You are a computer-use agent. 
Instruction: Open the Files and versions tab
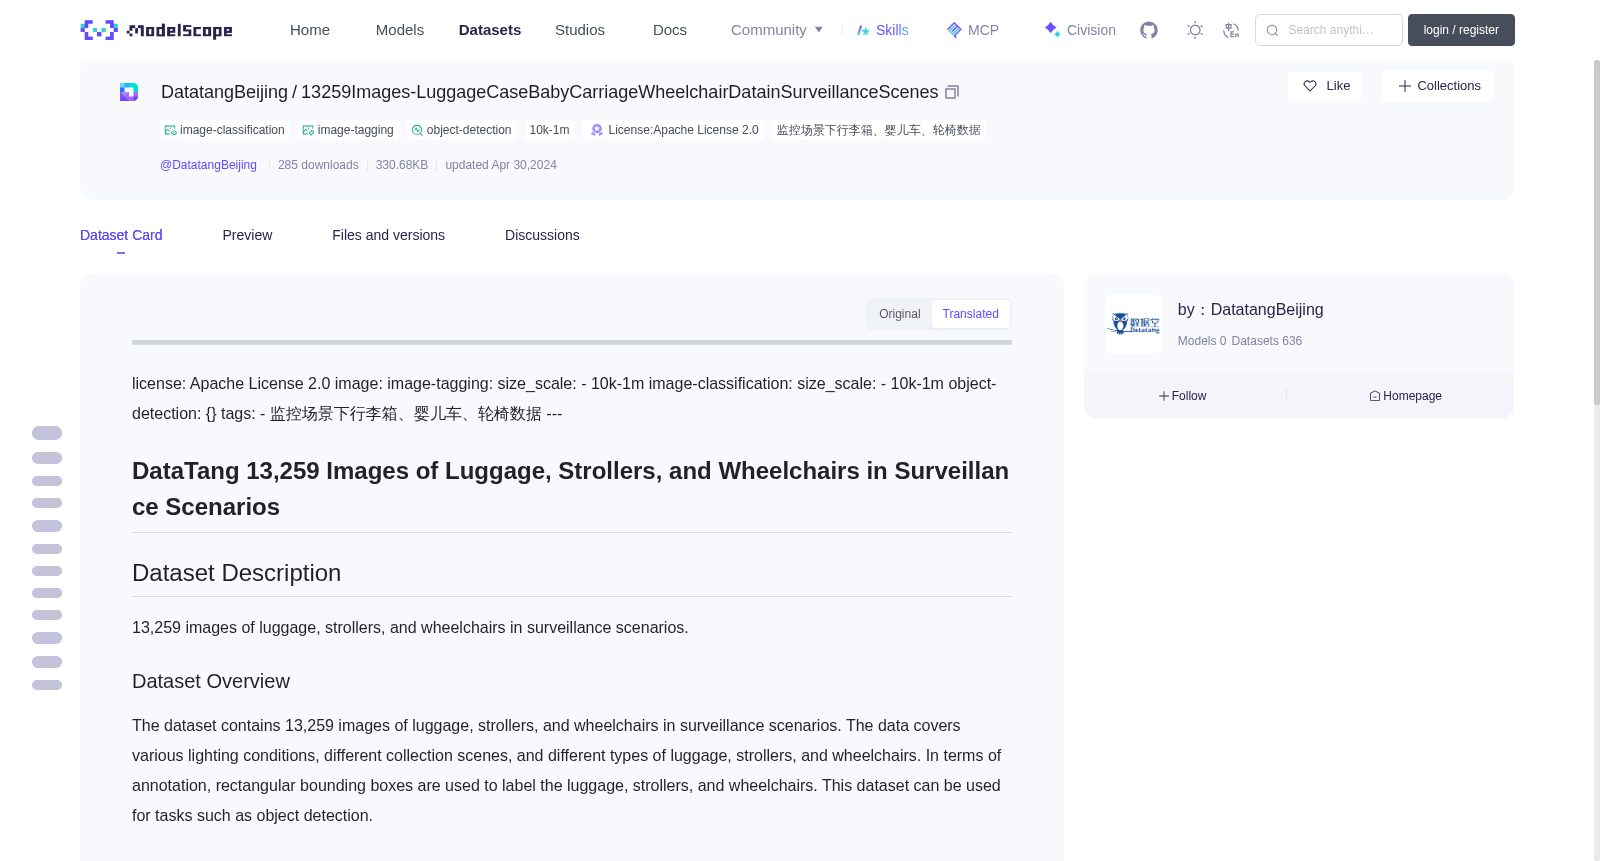pos(388,235)
